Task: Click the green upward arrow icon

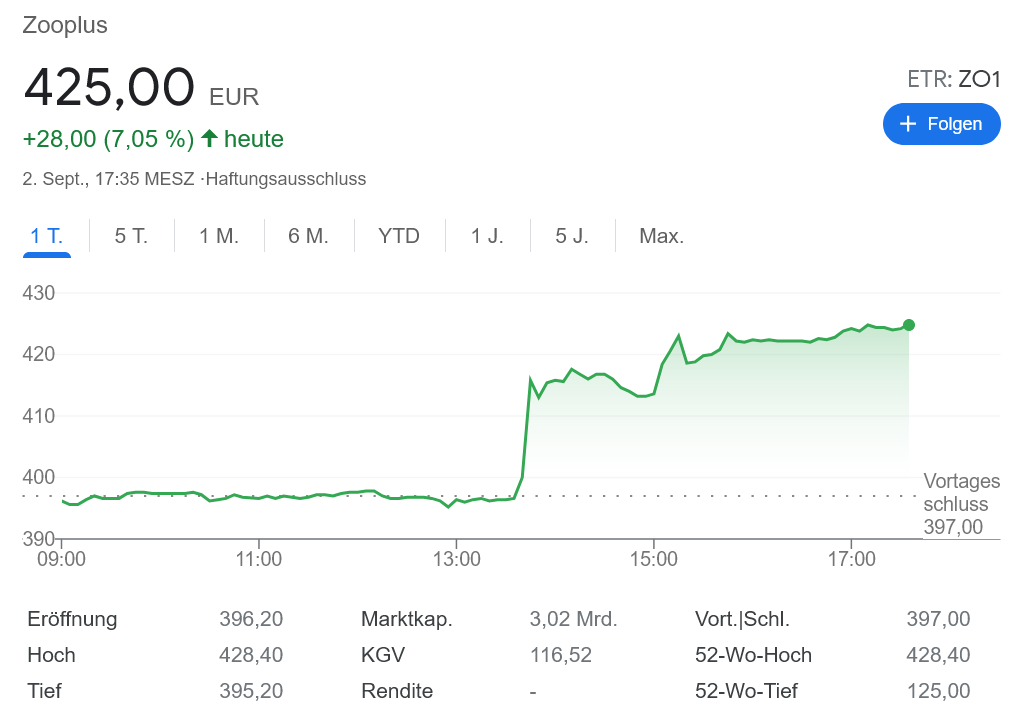Action: click(210, 138)
